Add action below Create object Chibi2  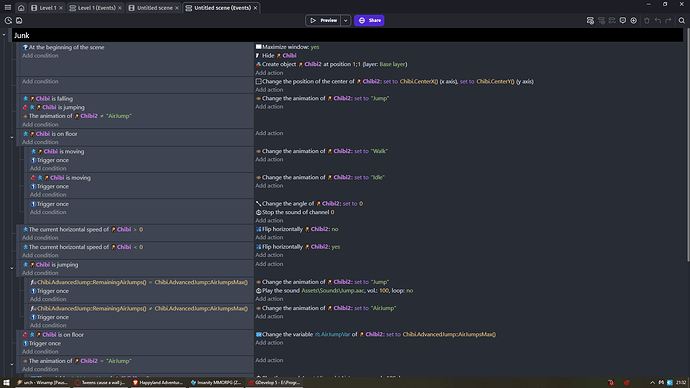(269, 73)
